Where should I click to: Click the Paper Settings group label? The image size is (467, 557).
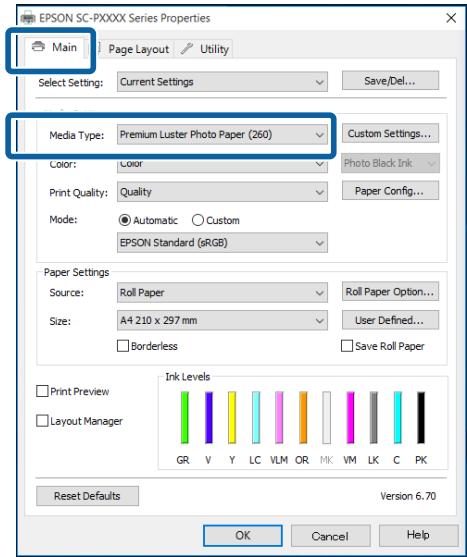pos(76,272)
